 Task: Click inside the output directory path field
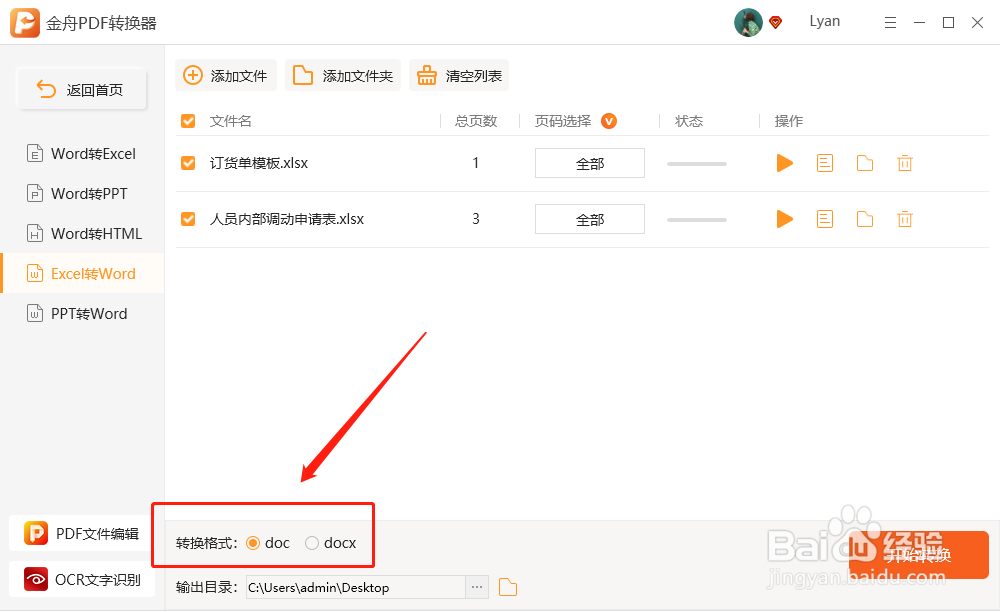point(355,587)
